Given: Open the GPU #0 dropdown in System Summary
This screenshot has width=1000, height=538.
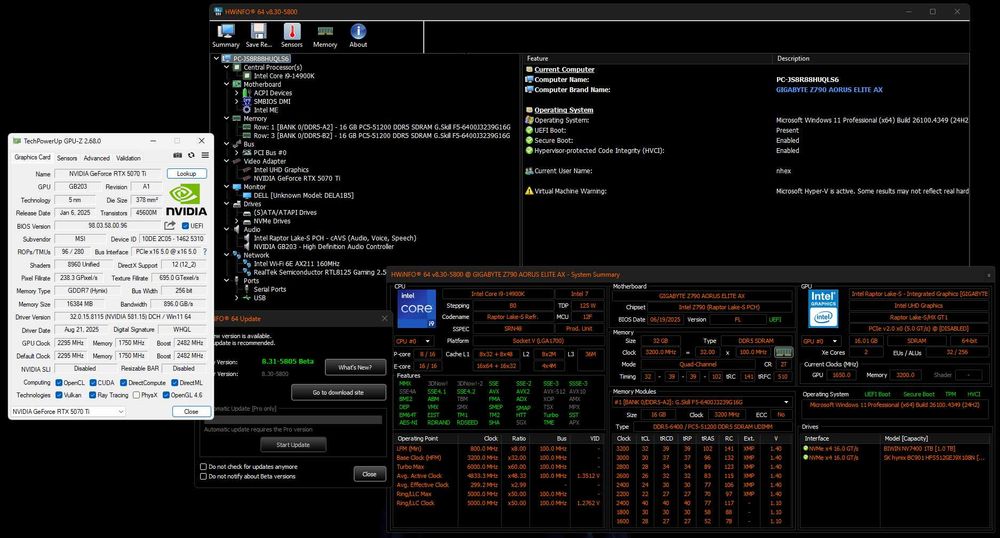Looking at the screenshot, I should [x=821, y=341].
